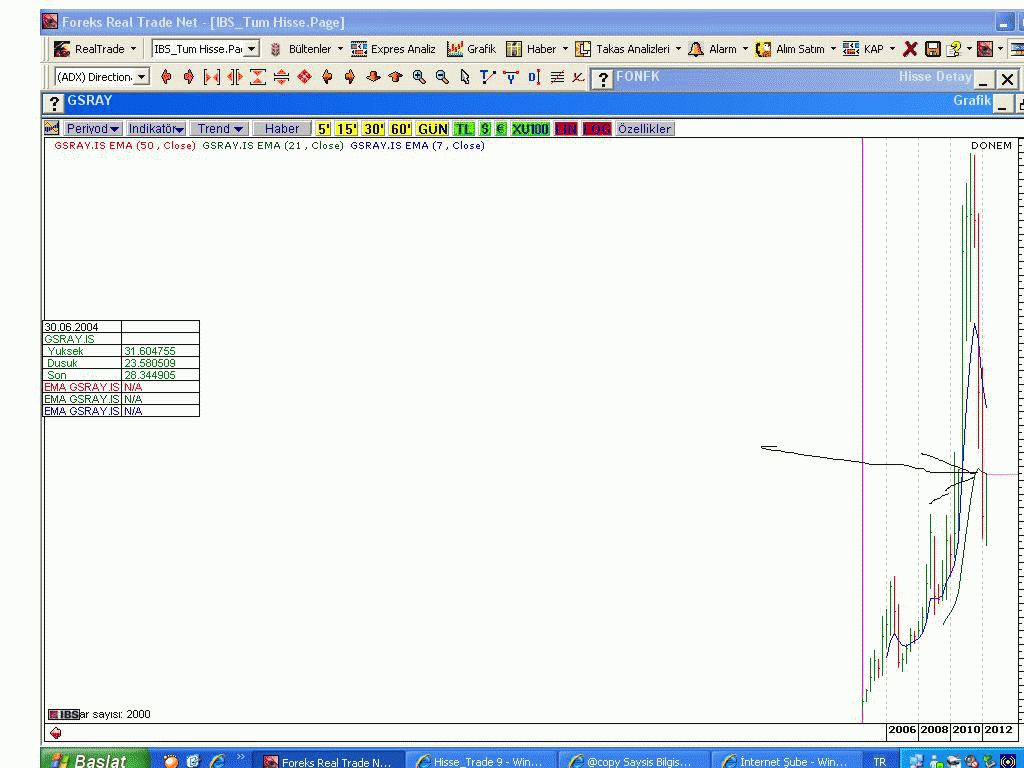Click the help question mark toolbar icon
The image size is (1024, 768).
[x=954, y=49]
